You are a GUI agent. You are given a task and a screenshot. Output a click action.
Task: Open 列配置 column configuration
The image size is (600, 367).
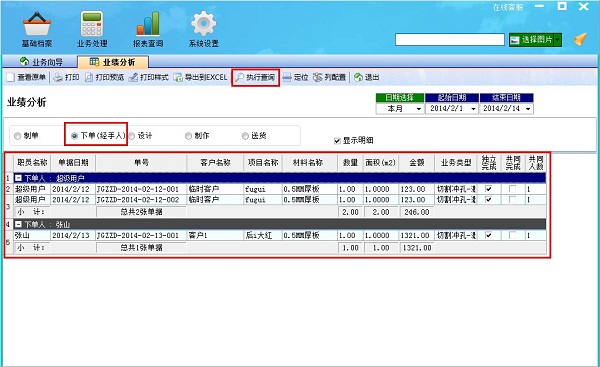(x=329, y=77)
